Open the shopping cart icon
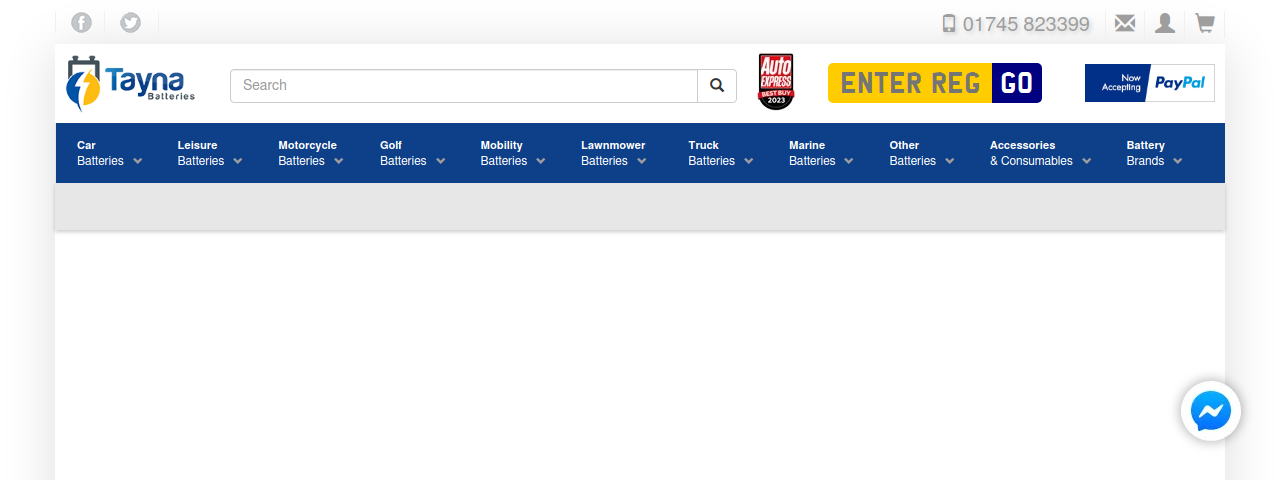The image size is (1280, 480). (x=1205, y=23)
